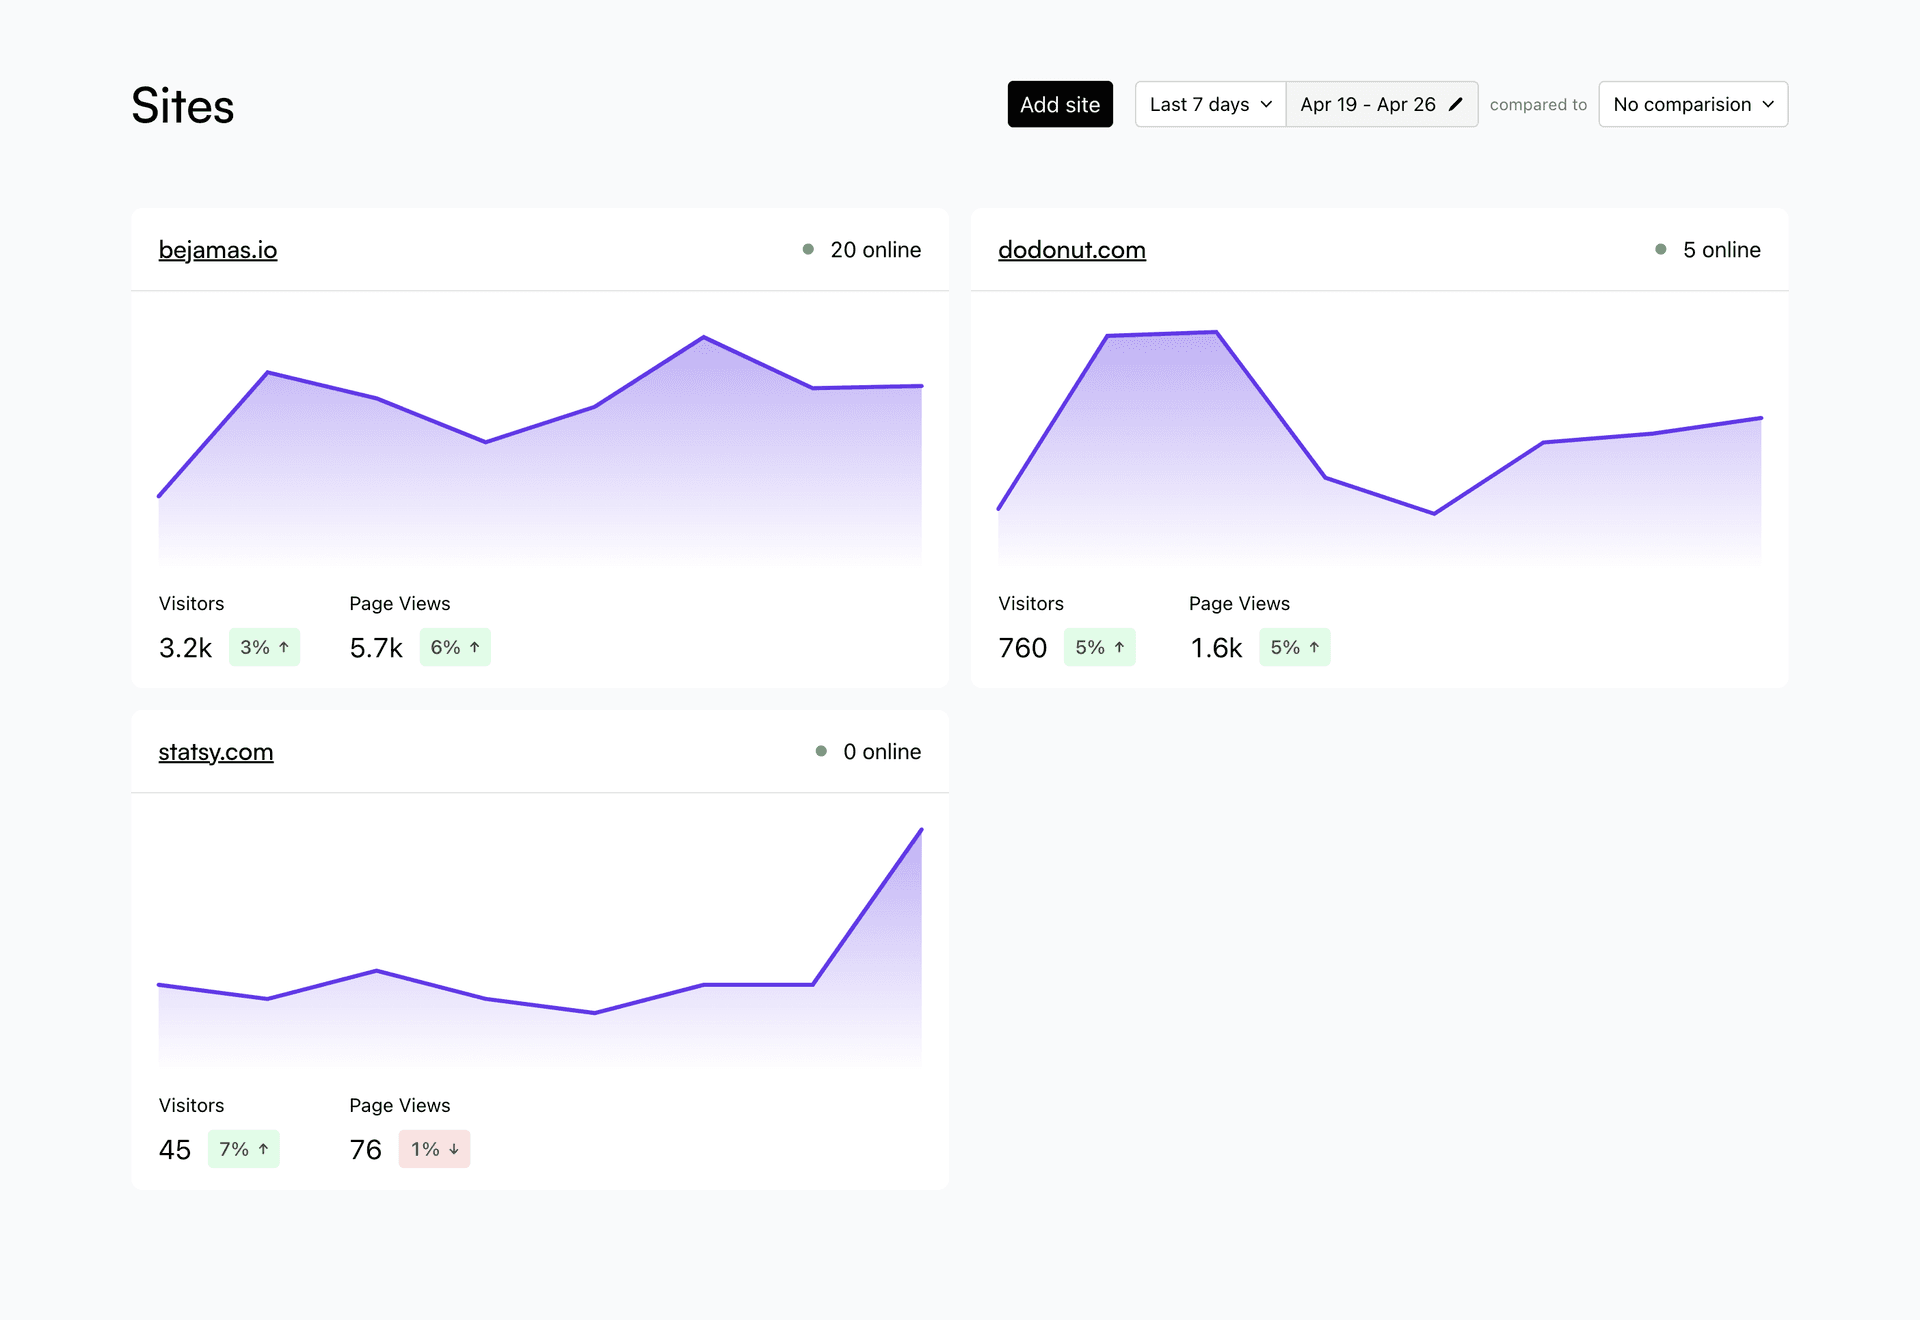Click the 20 online status text

tap(876, 250)
